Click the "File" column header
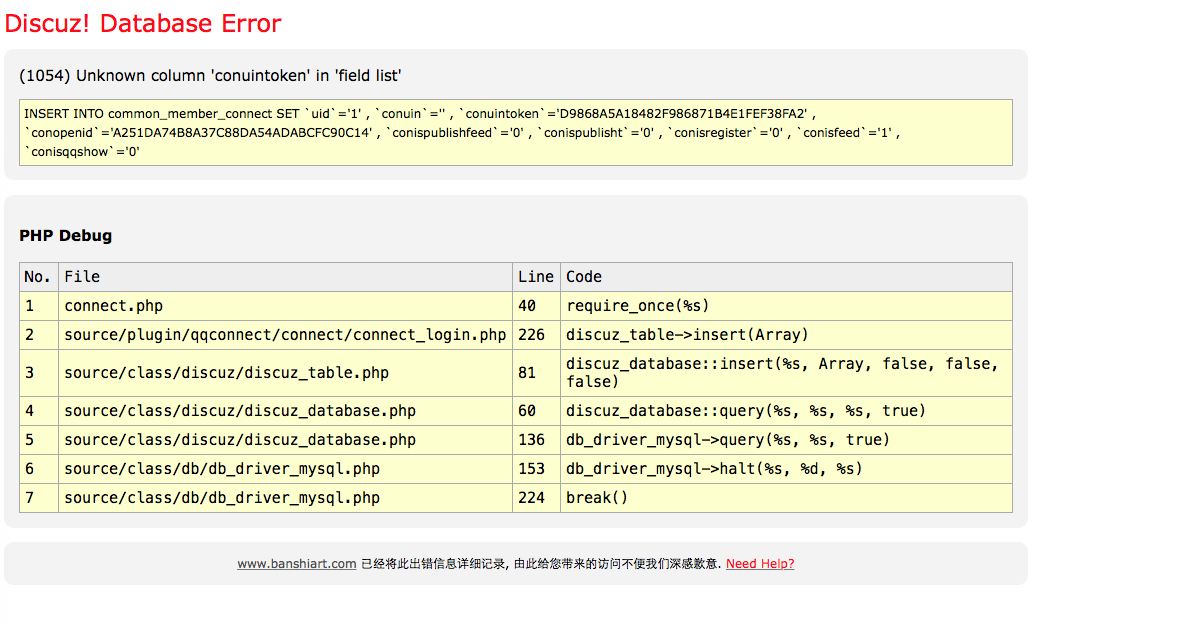This screenshot has height=622, width=1190. [x=82, y=277]
